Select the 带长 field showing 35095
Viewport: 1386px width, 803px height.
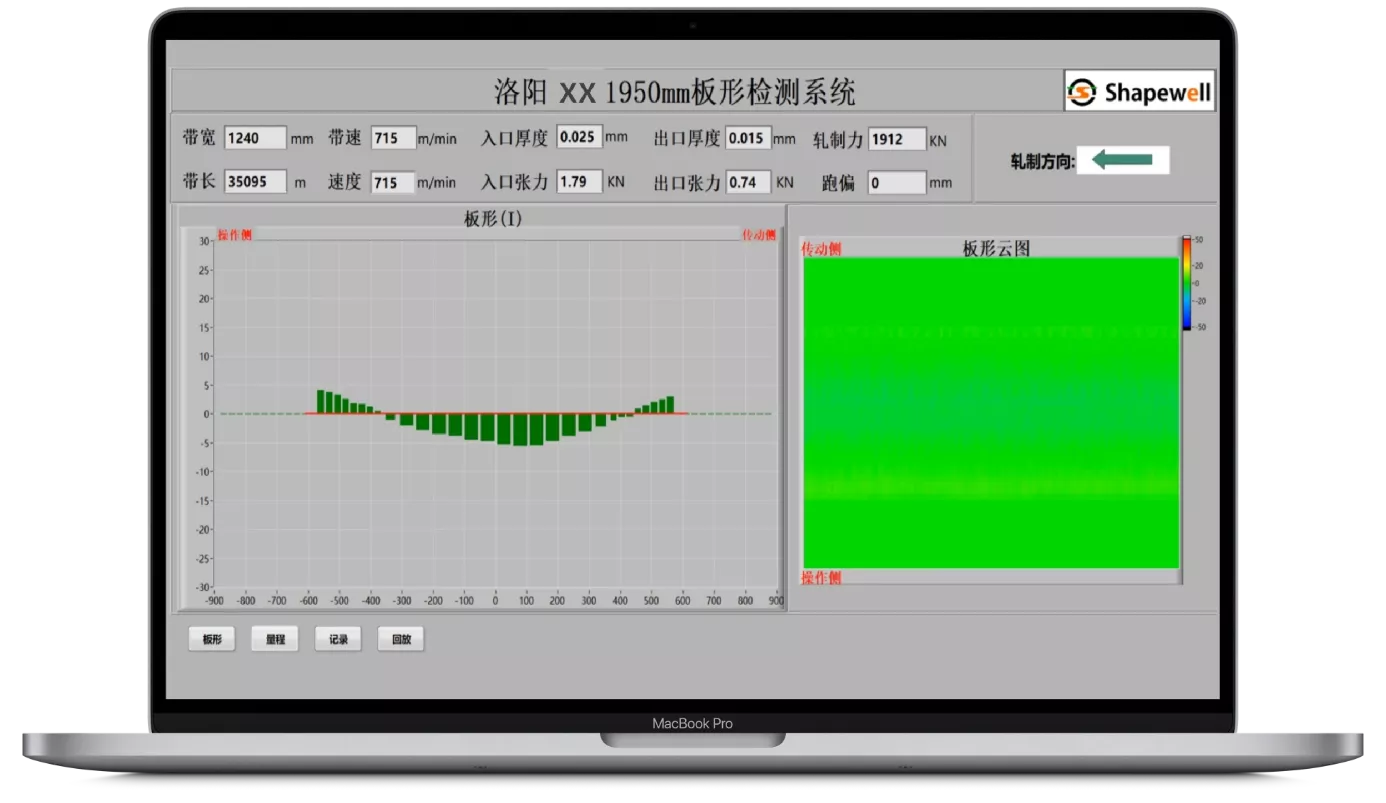(255, 182)
